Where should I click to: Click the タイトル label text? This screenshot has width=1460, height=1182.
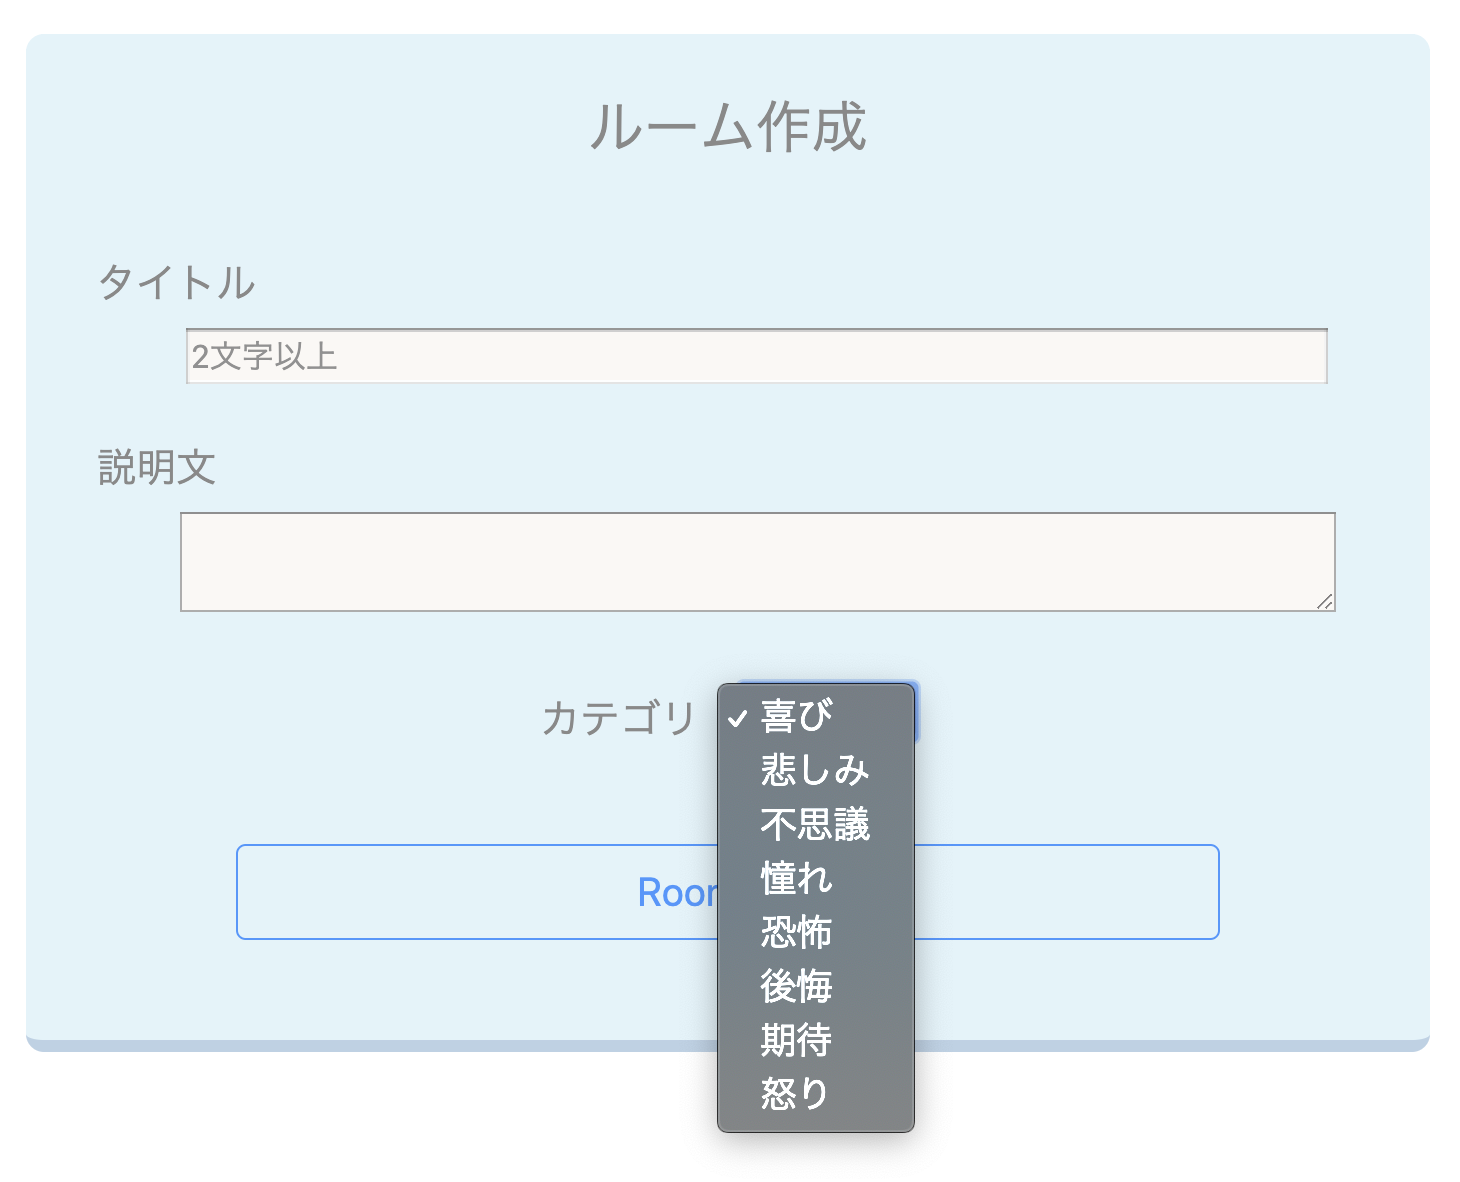click(177, 282)
